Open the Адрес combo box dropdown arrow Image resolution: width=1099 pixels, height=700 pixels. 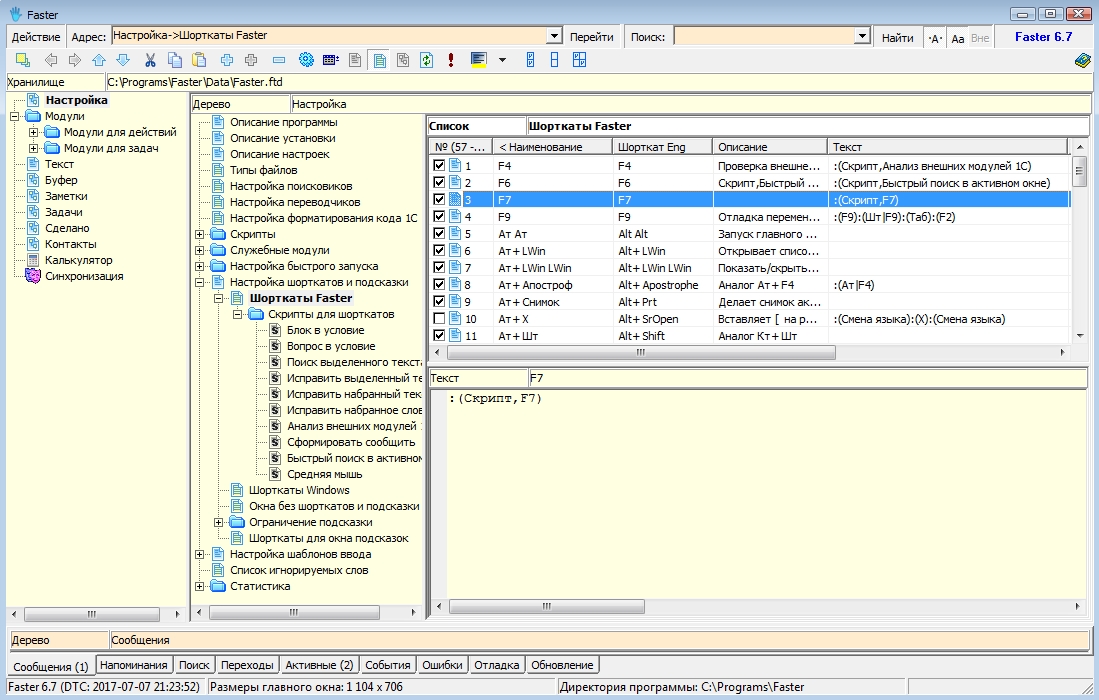coord(554,36)
